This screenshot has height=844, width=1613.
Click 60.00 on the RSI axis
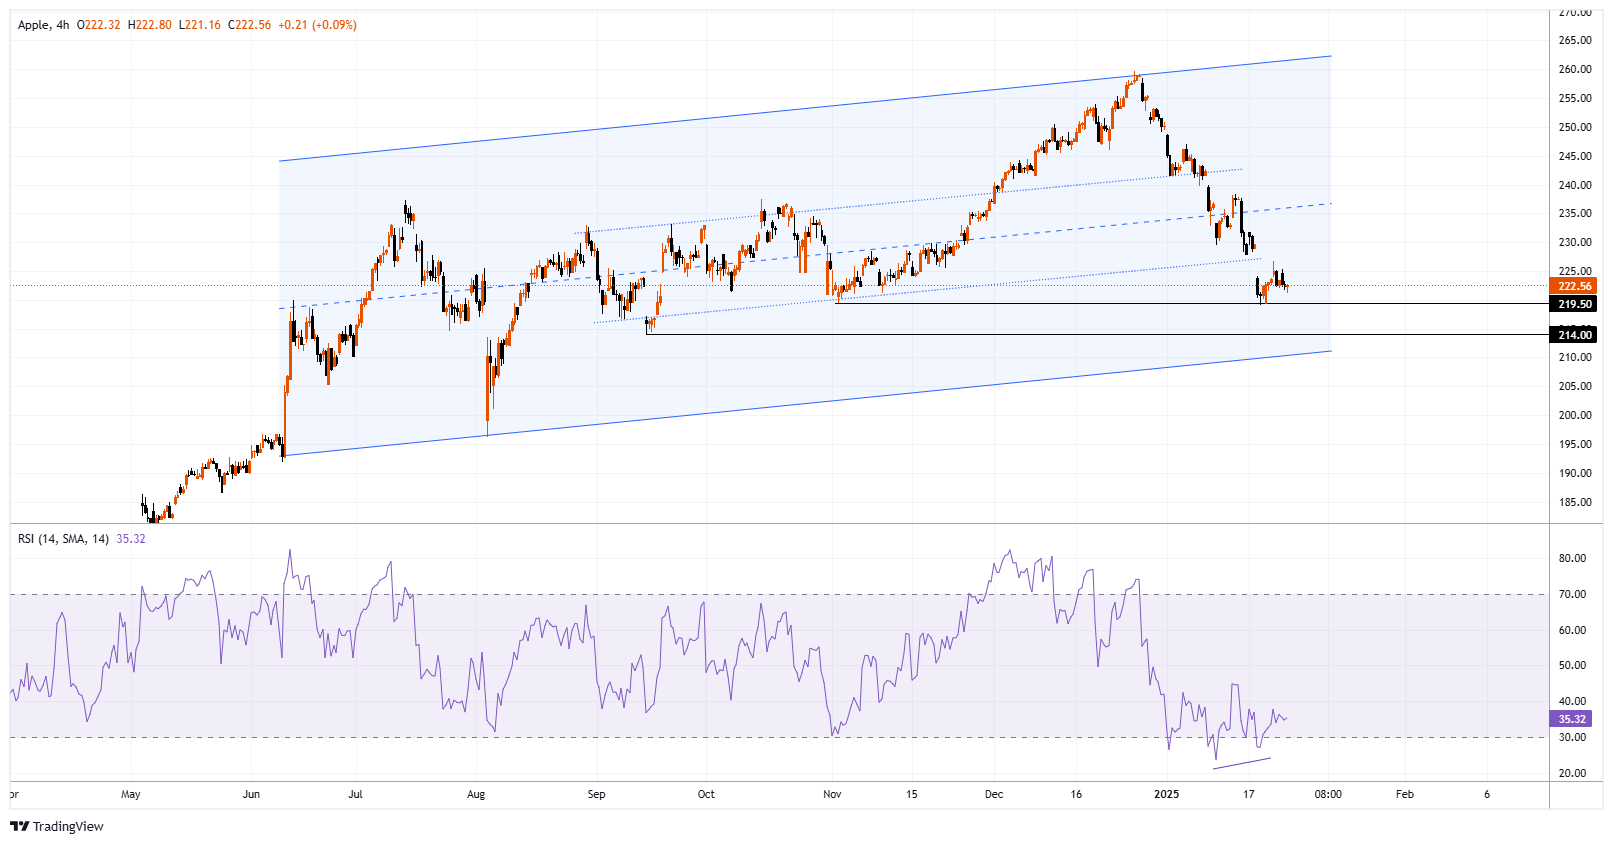coord(1572,631)
